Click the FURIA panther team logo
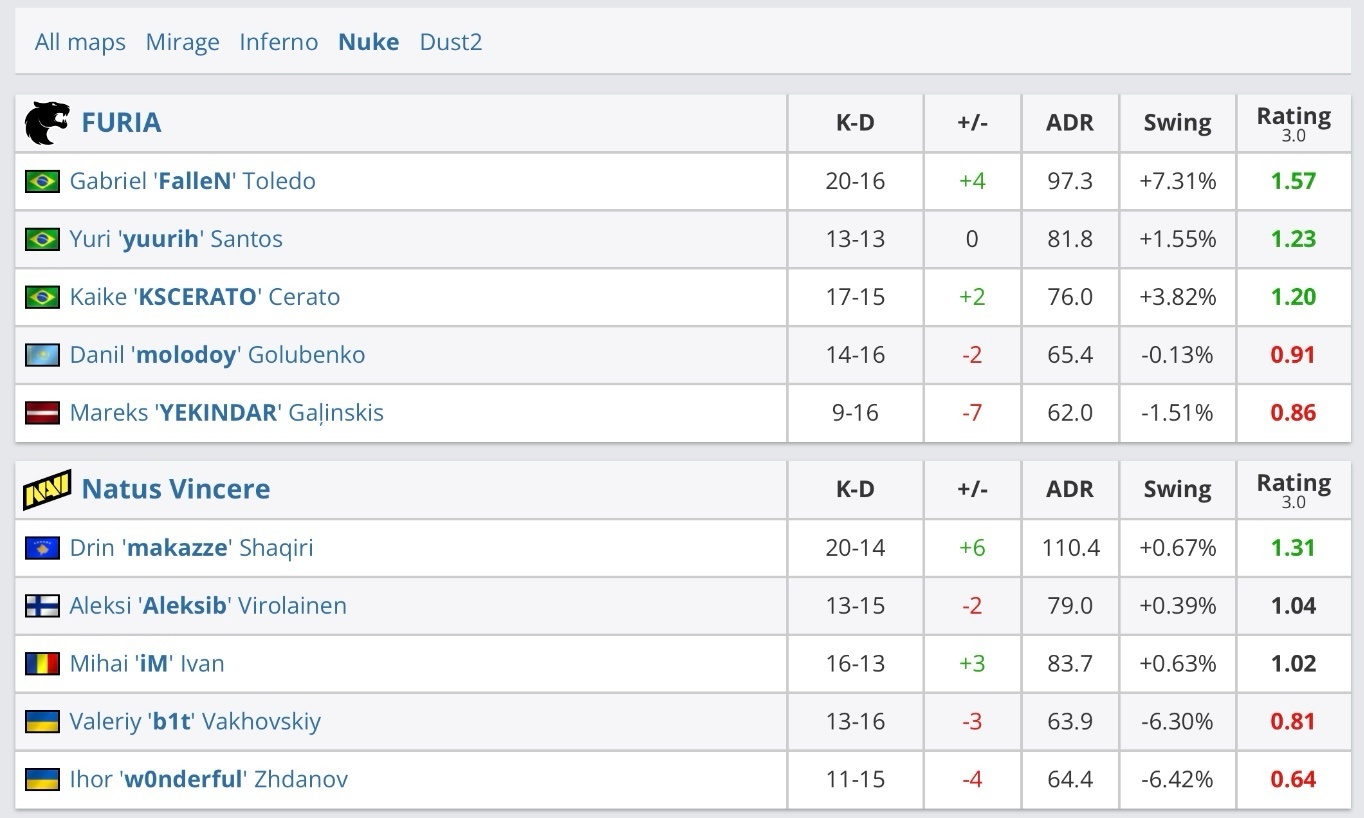This screenshot has height=818, width=1364. [x=47, y=122]
